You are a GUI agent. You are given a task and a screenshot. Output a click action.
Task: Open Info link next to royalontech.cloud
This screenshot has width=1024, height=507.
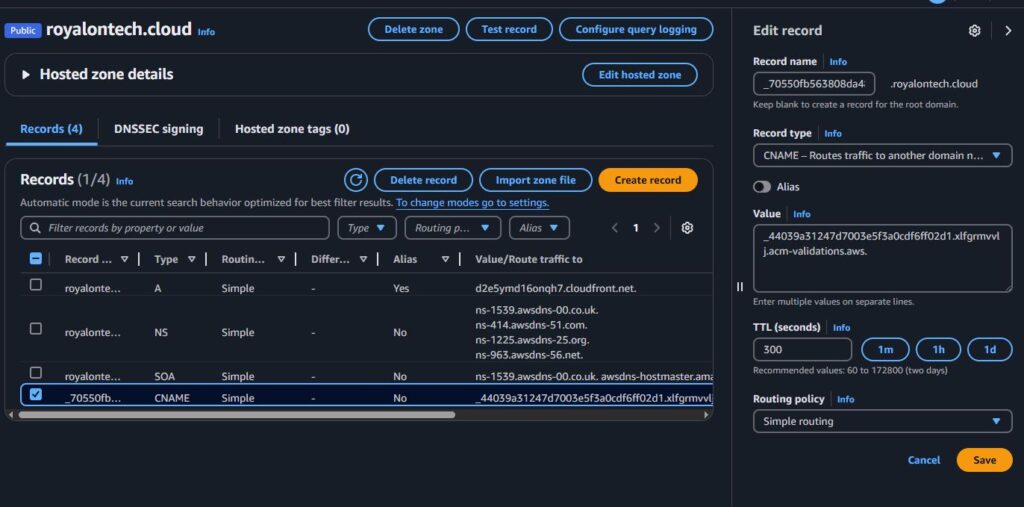206,31
